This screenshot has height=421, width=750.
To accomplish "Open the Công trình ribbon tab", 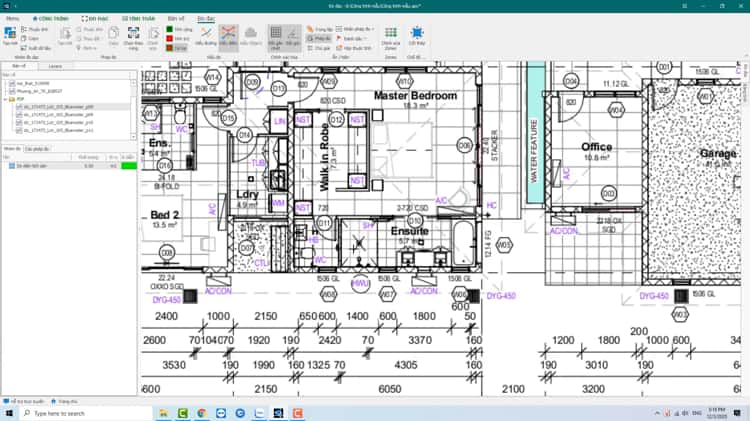I will (x=51, y=18).
